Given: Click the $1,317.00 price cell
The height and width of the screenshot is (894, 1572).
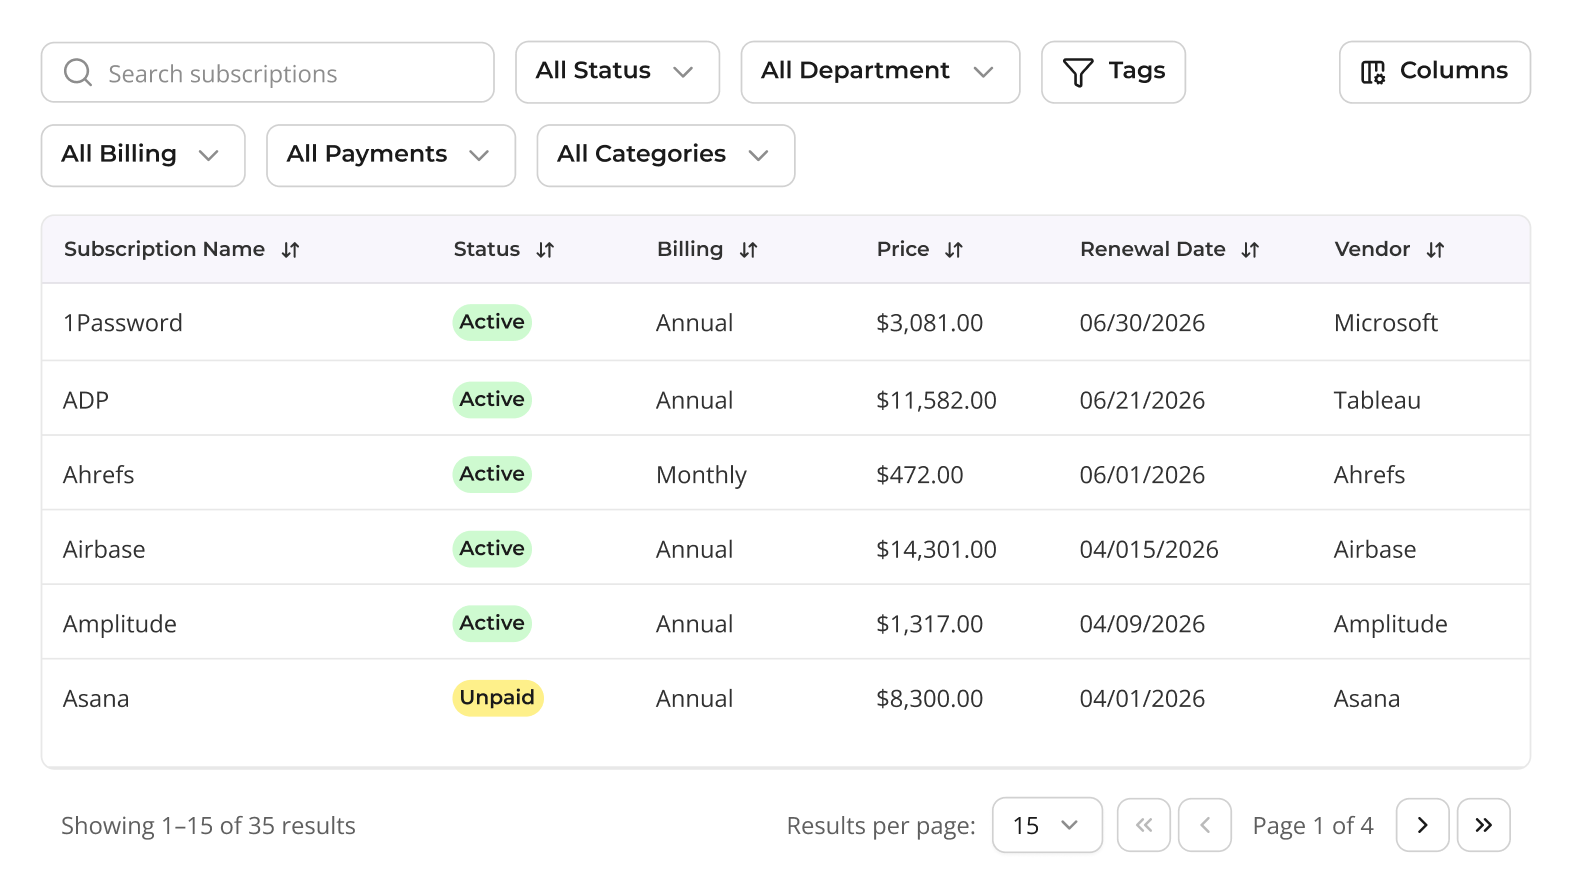Looking at the screenshot, I should coord(930,624).
